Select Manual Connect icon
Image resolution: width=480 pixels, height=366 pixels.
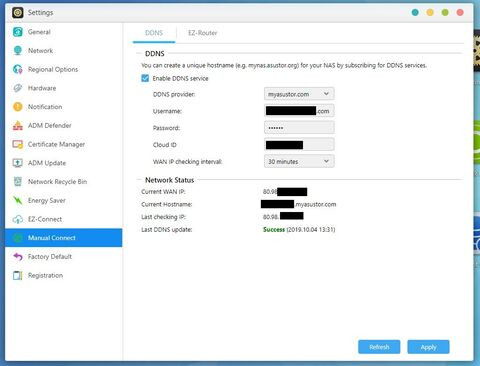click(18, 238)
